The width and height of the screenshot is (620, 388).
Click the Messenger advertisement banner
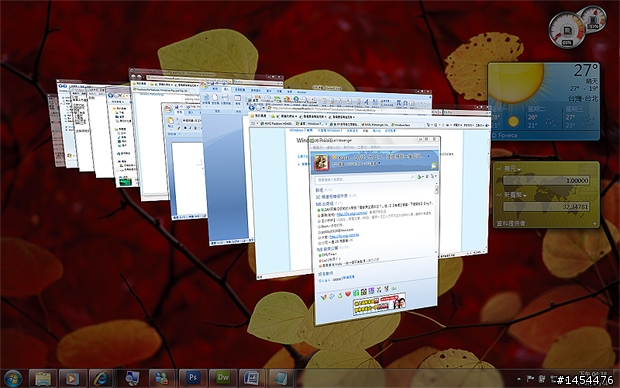(x=379, y=303)
